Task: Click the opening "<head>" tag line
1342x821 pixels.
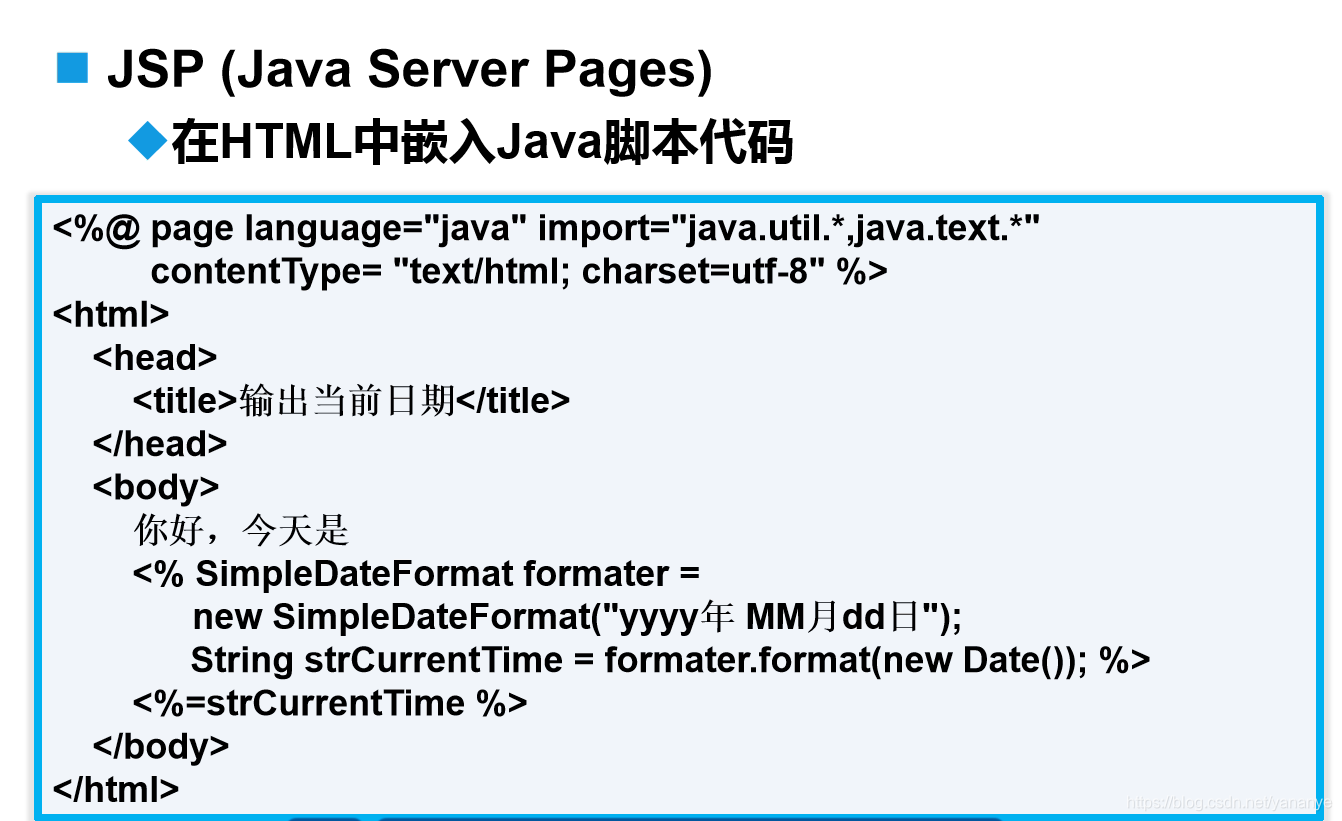Action: click(155, 357)
